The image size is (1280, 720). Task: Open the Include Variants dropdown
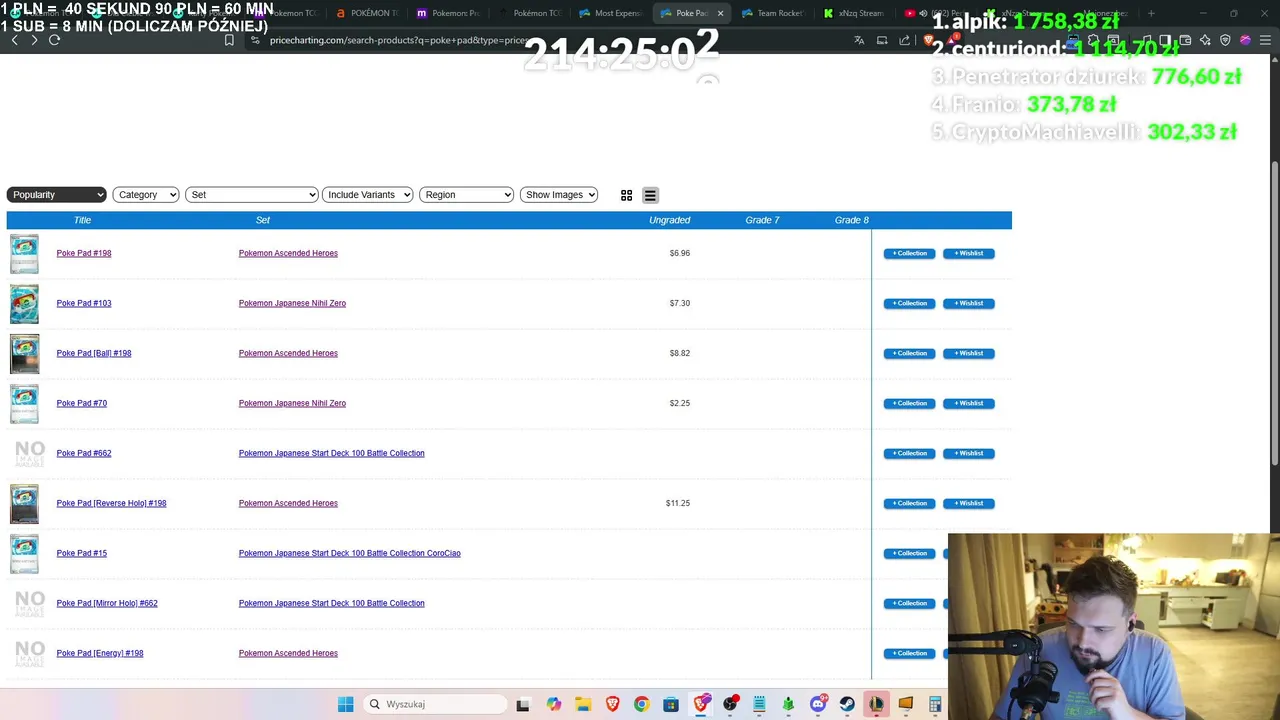368,195
